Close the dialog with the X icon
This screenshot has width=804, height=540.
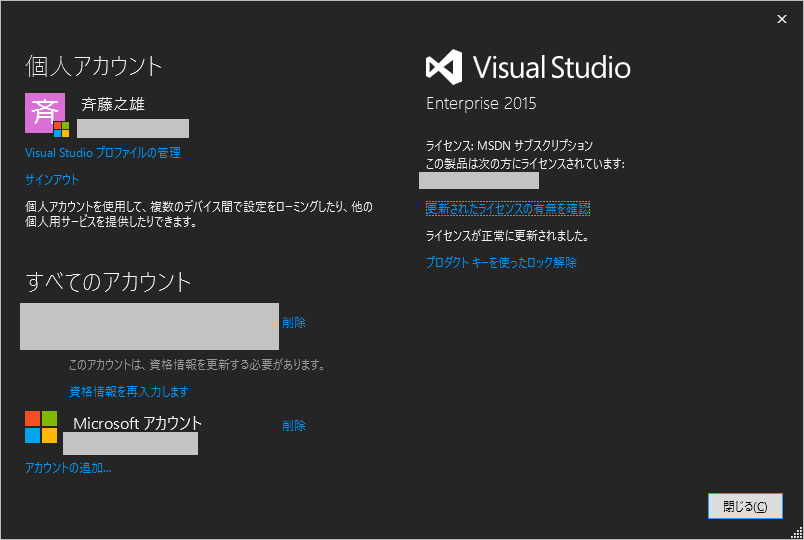click(781, 18)
